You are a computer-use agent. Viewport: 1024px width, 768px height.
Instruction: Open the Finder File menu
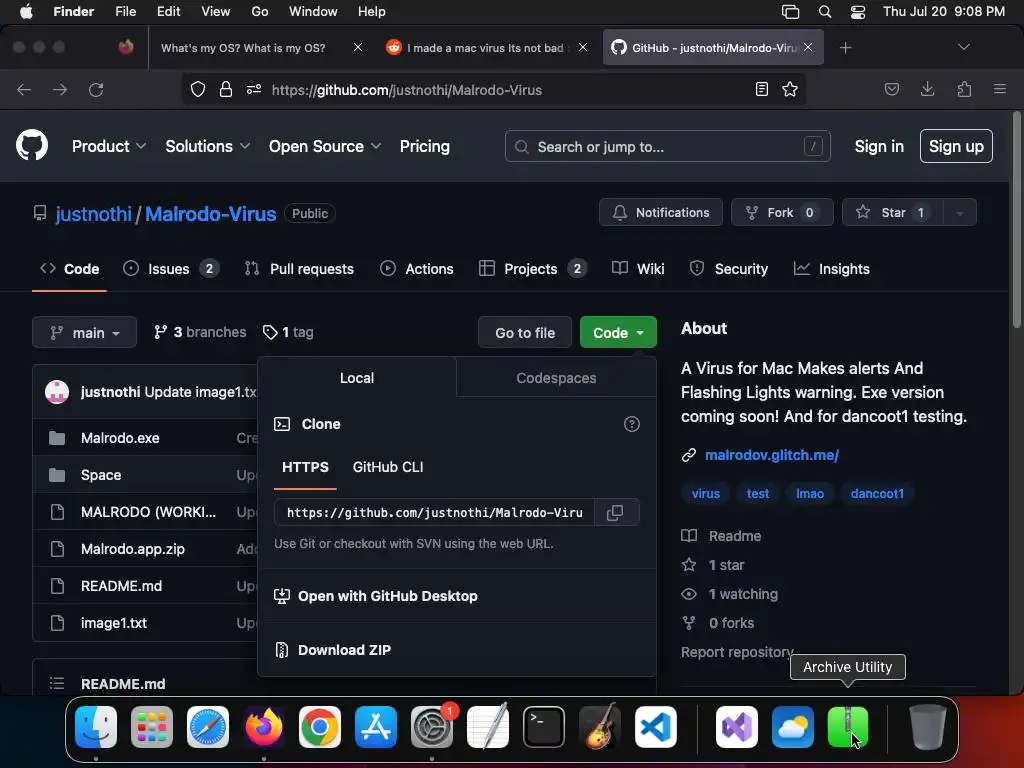[125, 12]
